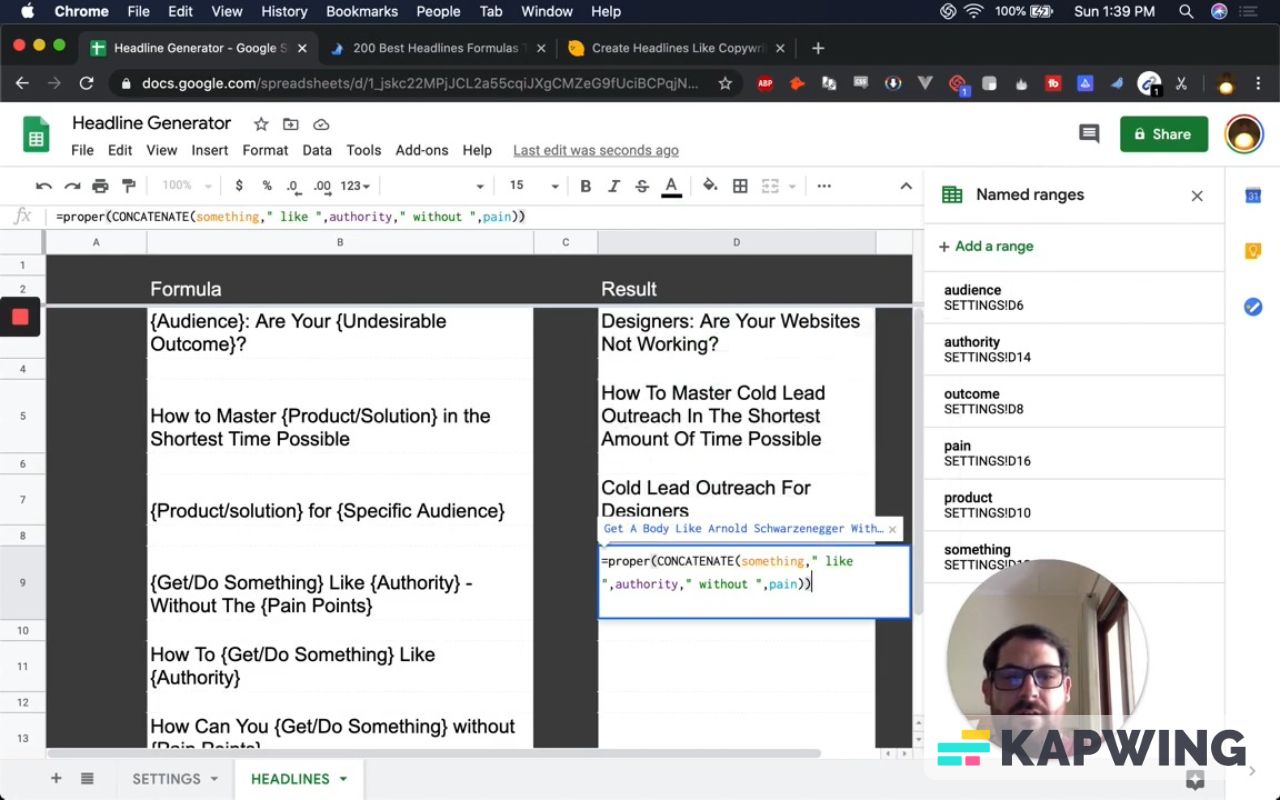Go back using Chrome's back arrow
1280x800 pixels.
(22, 84)
